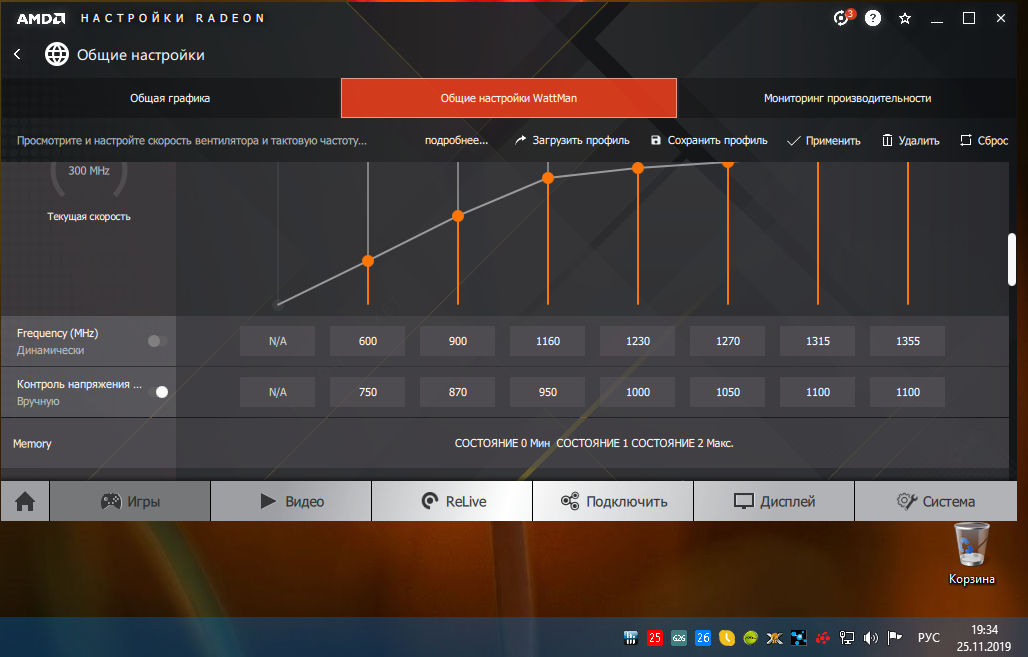Click the 600 MHz state graph point

pos(368,261)
